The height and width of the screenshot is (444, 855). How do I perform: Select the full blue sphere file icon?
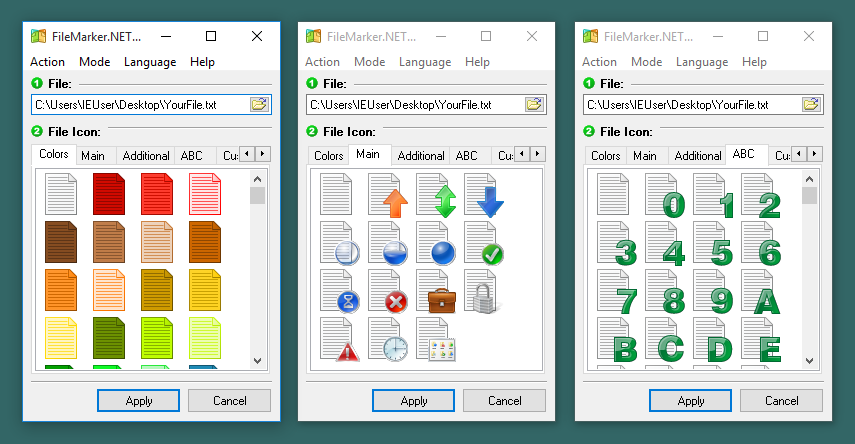436,243
